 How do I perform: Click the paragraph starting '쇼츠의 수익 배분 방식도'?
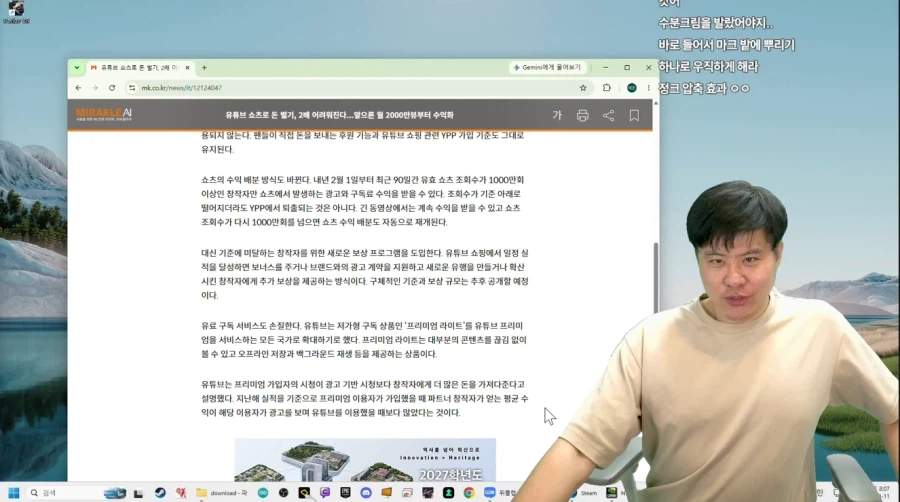pos(362,201)
